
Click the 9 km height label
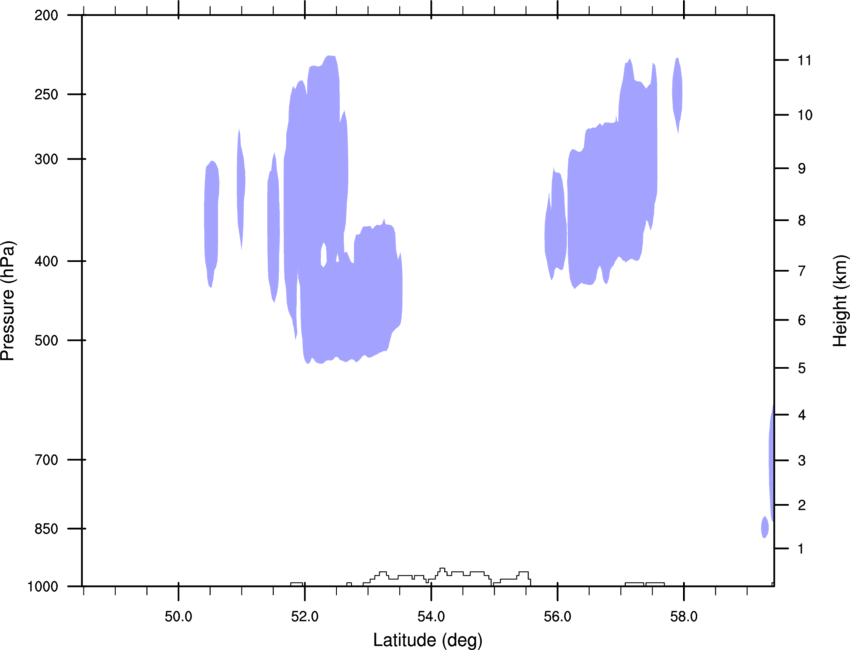tap(802, 169)
